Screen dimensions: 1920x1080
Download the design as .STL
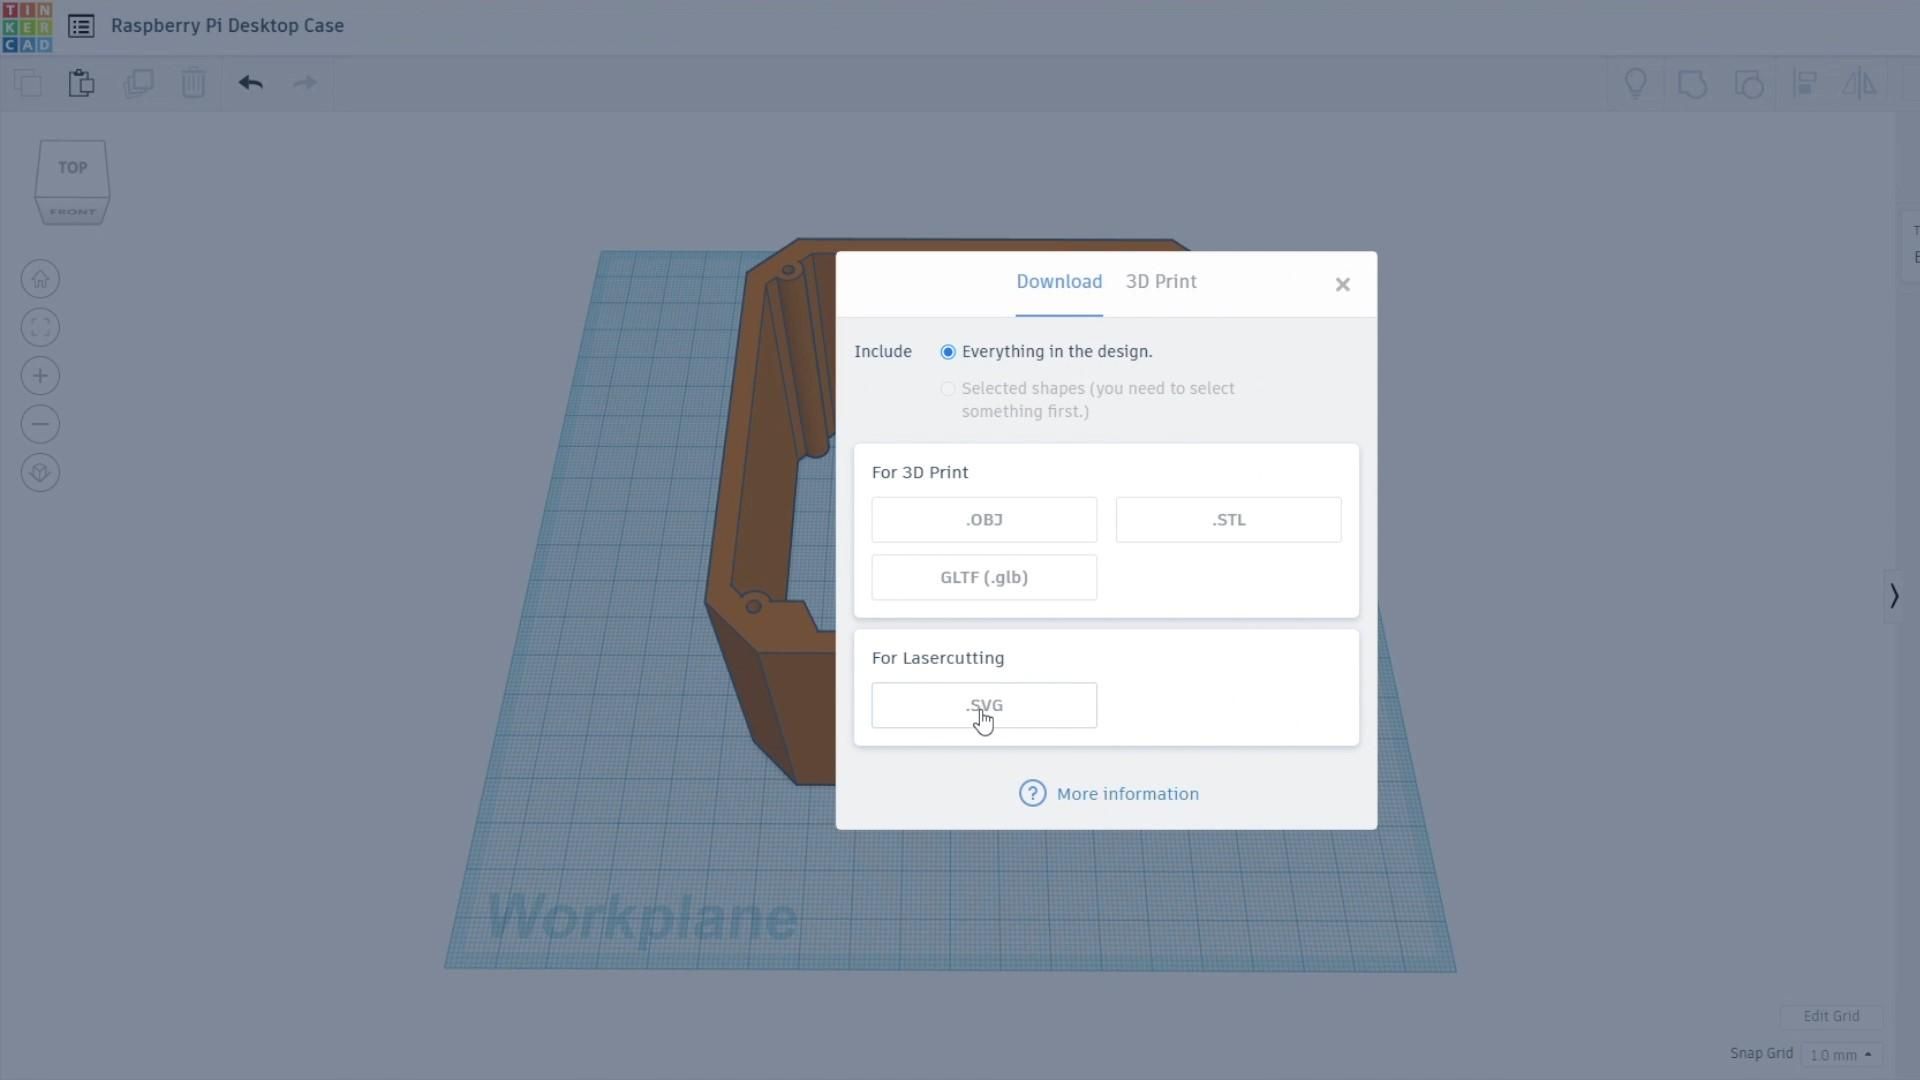pyautogui.click(x=1228, y=520)
